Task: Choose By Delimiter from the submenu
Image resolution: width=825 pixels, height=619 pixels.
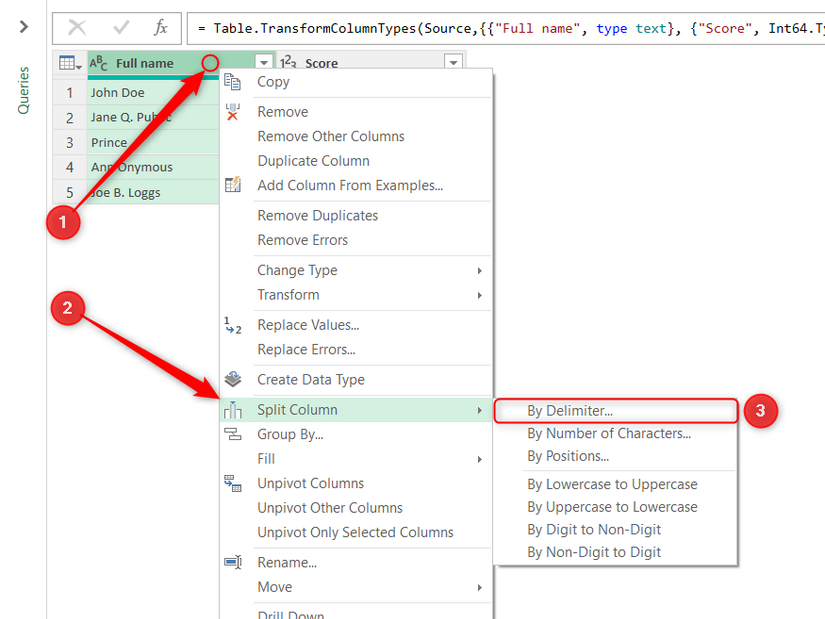Action: click(x=570, y=410)
